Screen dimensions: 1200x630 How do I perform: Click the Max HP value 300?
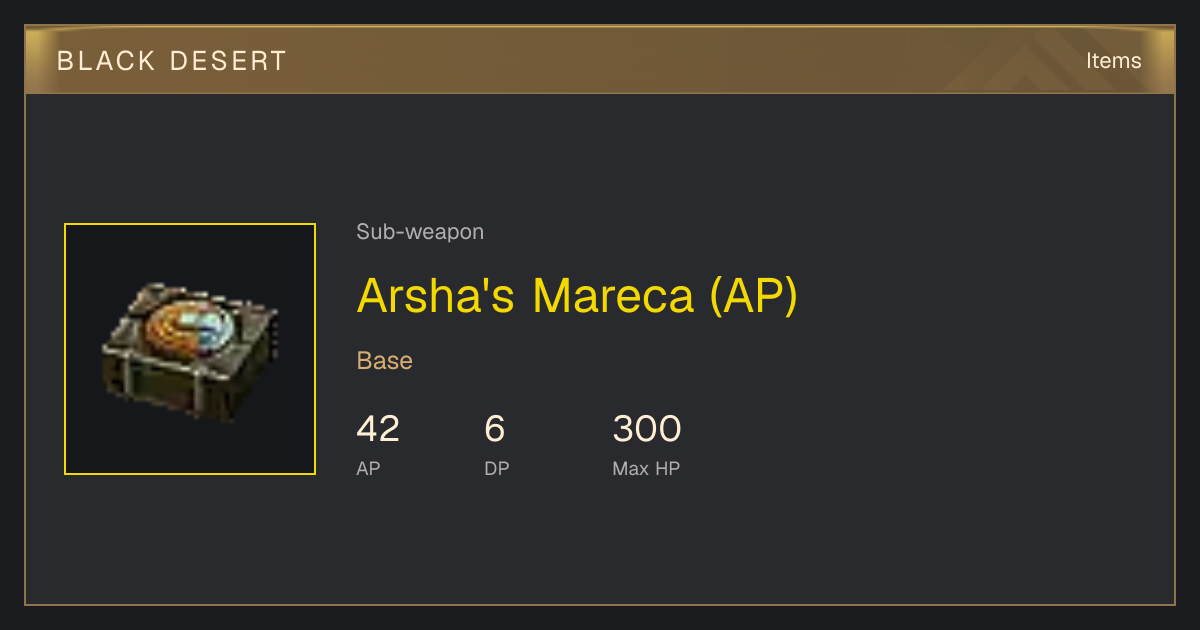(647, 429)
